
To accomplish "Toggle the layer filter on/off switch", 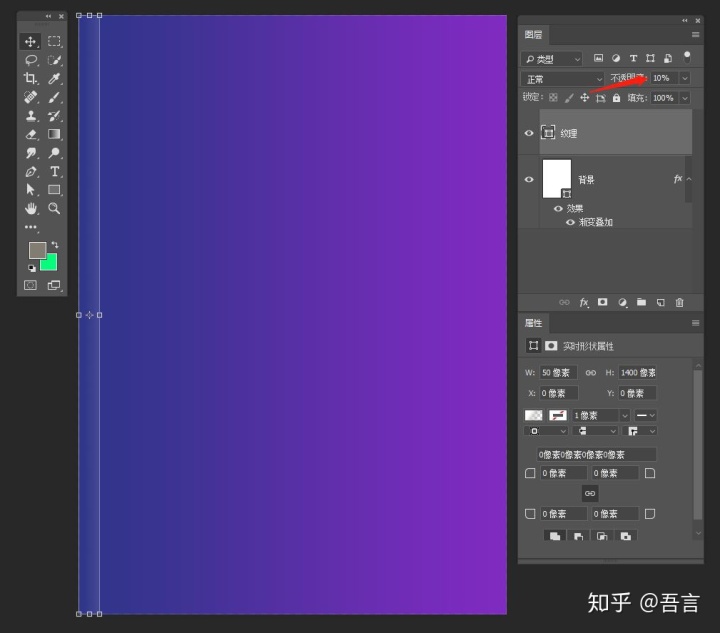I will 687,57.
